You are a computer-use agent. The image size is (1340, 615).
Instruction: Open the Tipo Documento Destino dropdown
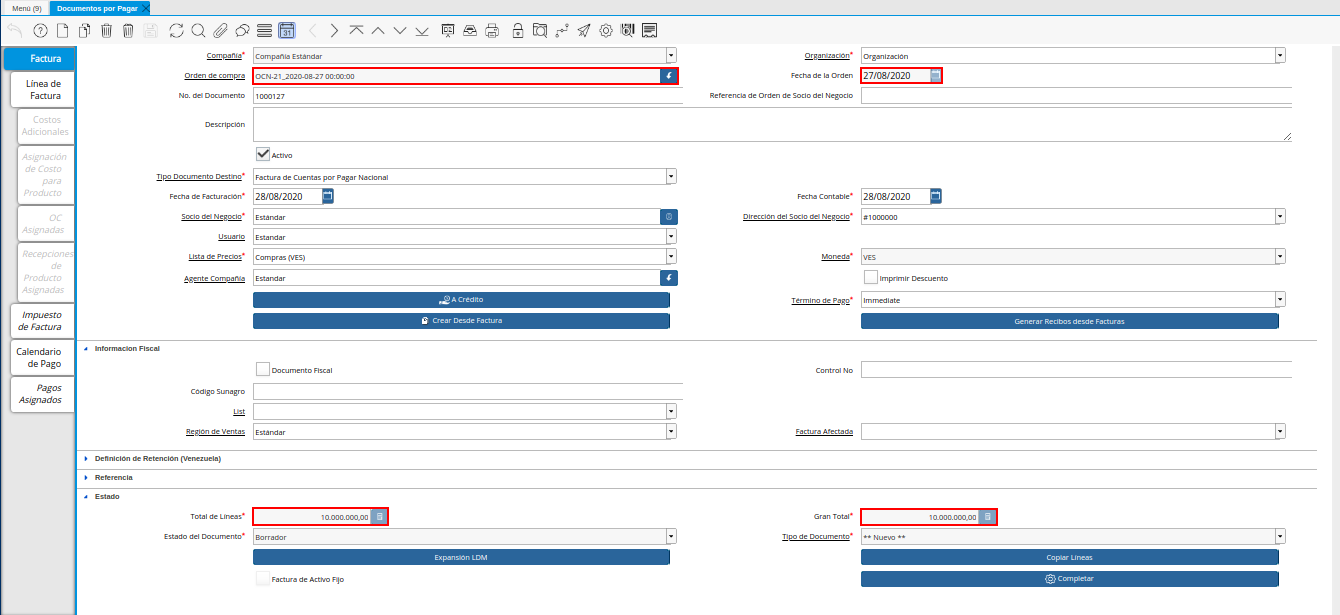[671, 177]
